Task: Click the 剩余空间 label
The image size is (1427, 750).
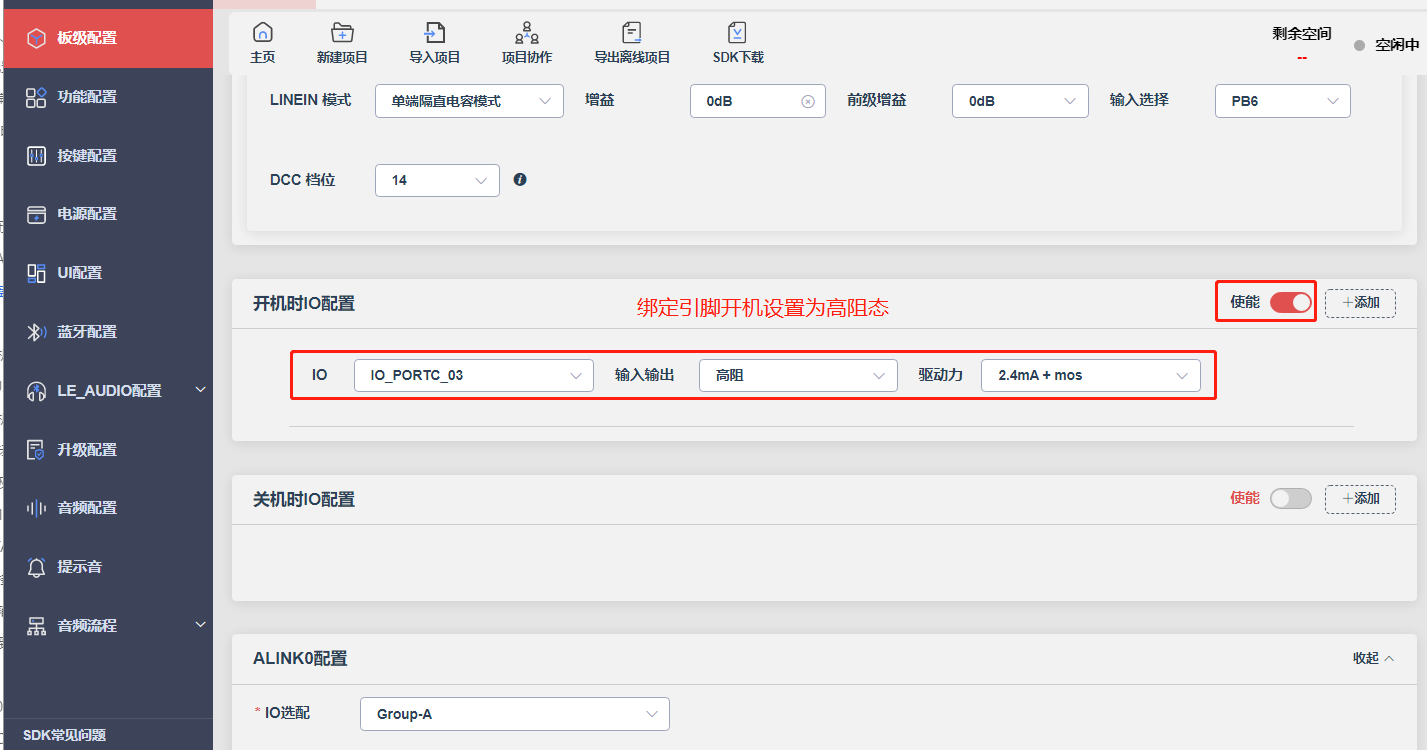Action: pyautogui.click(x=1302, y=33)
